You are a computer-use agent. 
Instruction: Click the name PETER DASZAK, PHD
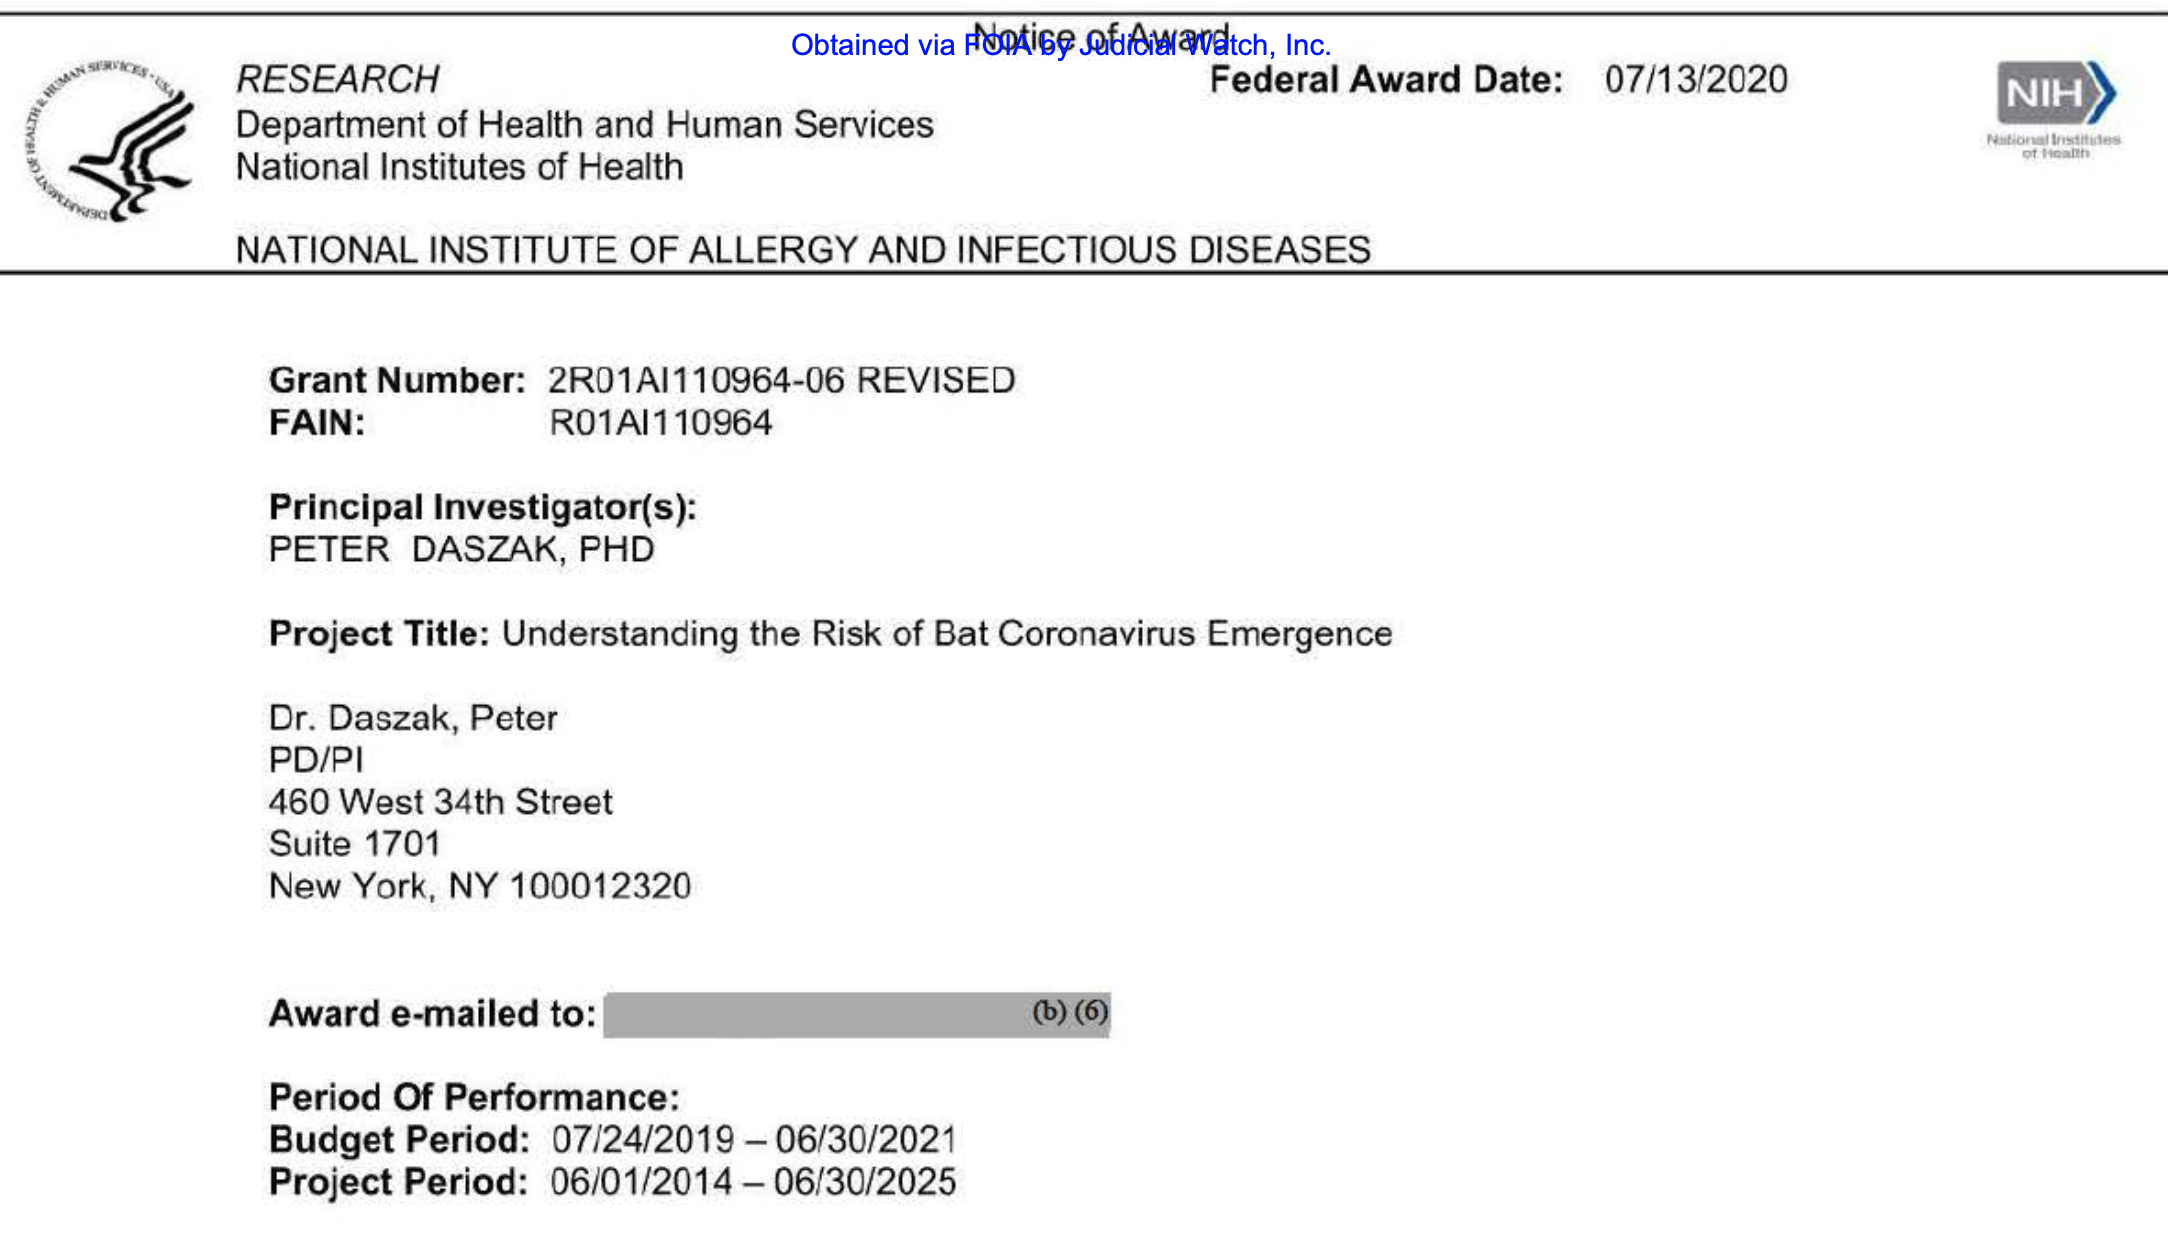461,550
